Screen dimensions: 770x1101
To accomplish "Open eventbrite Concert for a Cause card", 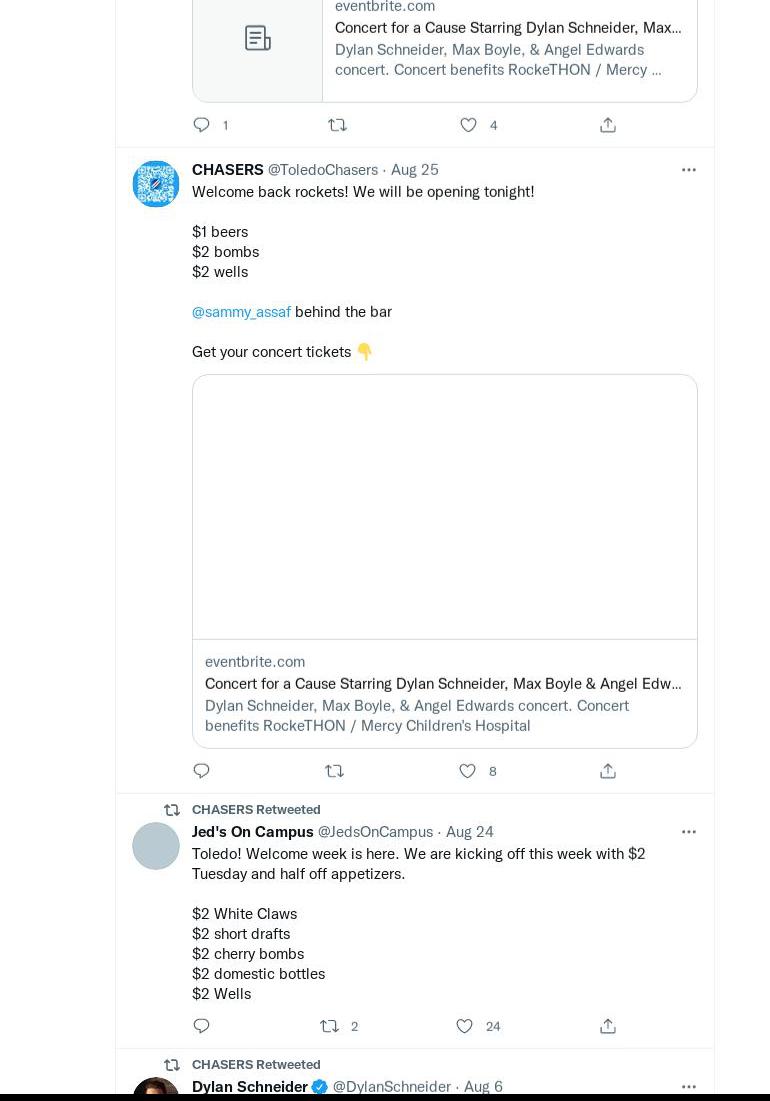I will tap(445, 561).
